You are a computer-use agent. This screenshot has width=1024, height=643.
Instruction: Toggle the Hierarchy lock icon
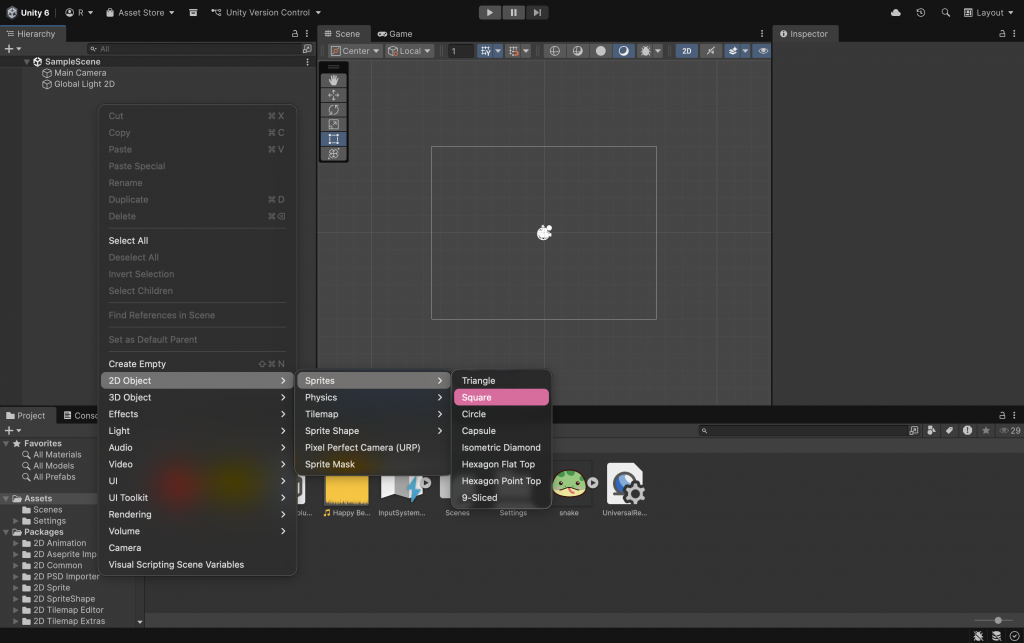pyautogui.click(x=295, y=34)
